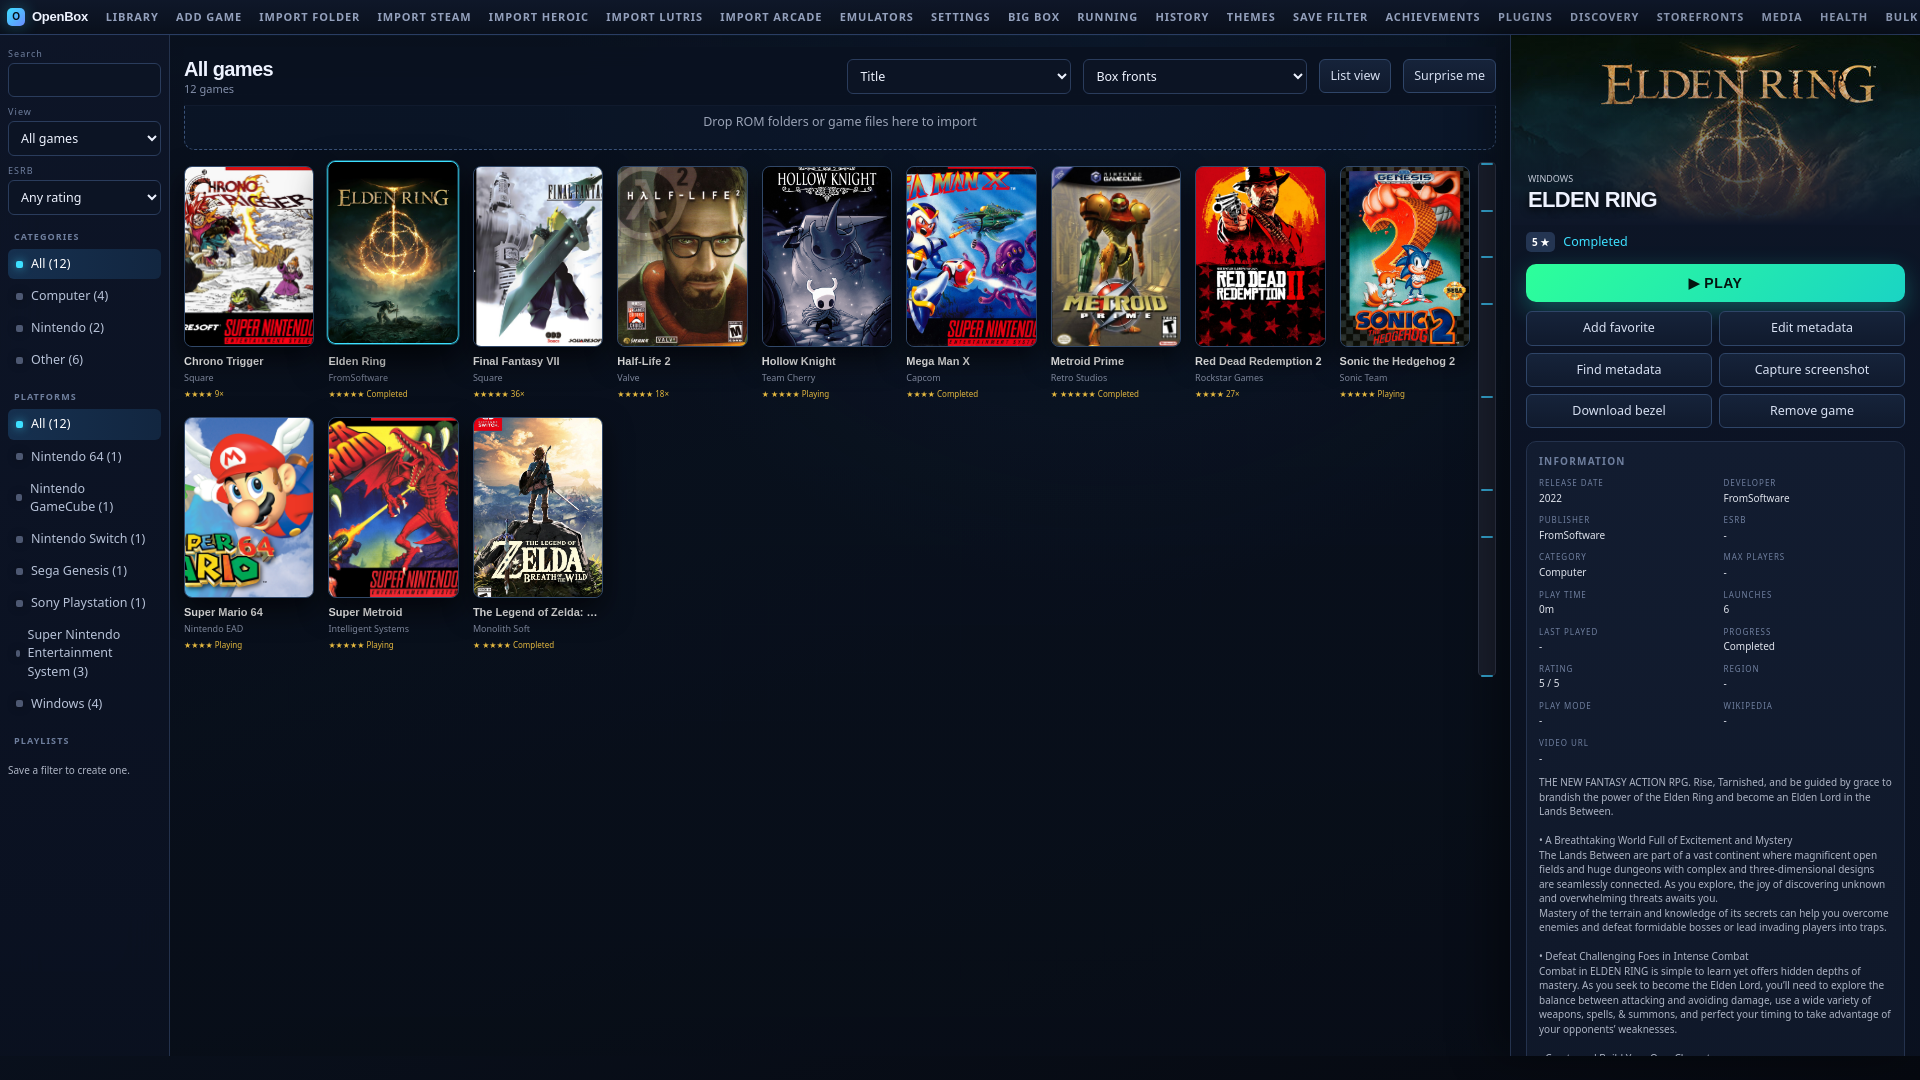Select Zelda Breath of the Wild cover
The width and height of the screenshot is (1920, 1080).
[538, 507]
